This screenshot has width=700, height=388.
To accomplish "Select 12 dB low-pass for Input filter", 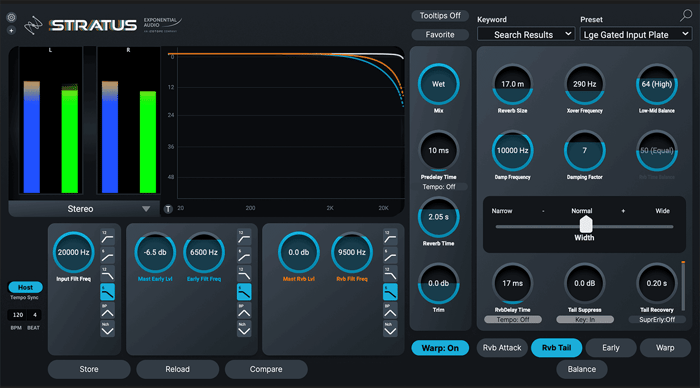I will pyautogui.click(x=107, y=274).
